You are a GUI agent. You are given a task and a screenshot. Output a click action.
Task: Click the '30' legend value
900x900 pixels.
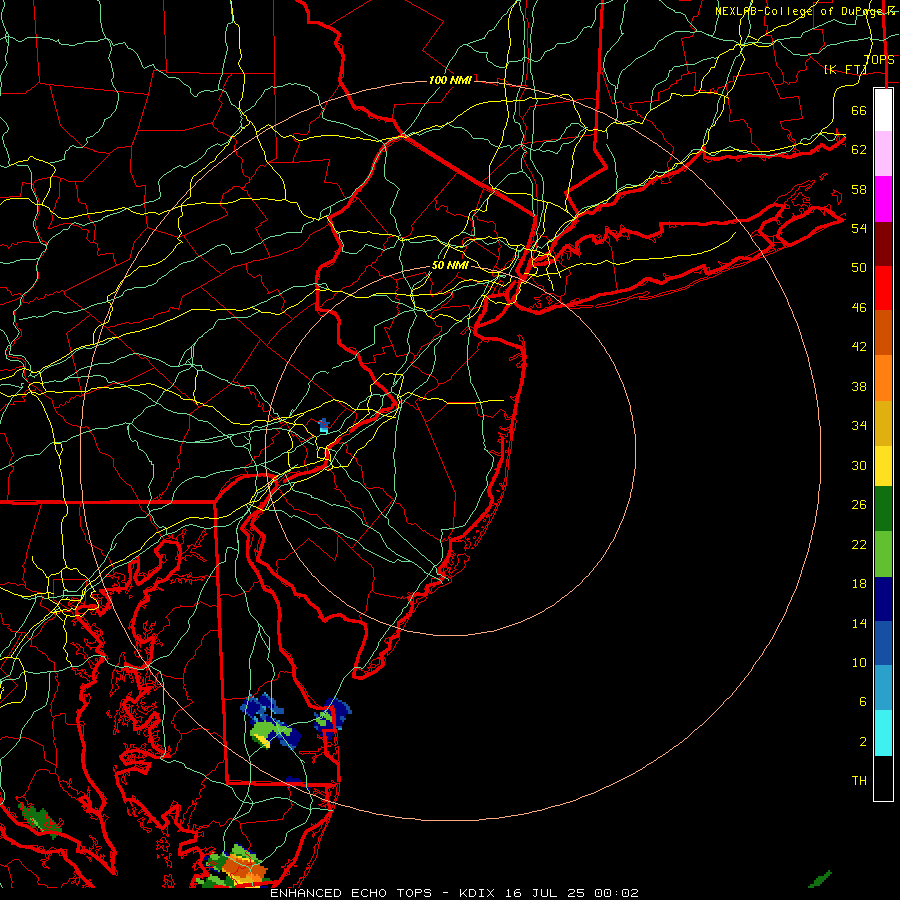click(x=859, y=465)
